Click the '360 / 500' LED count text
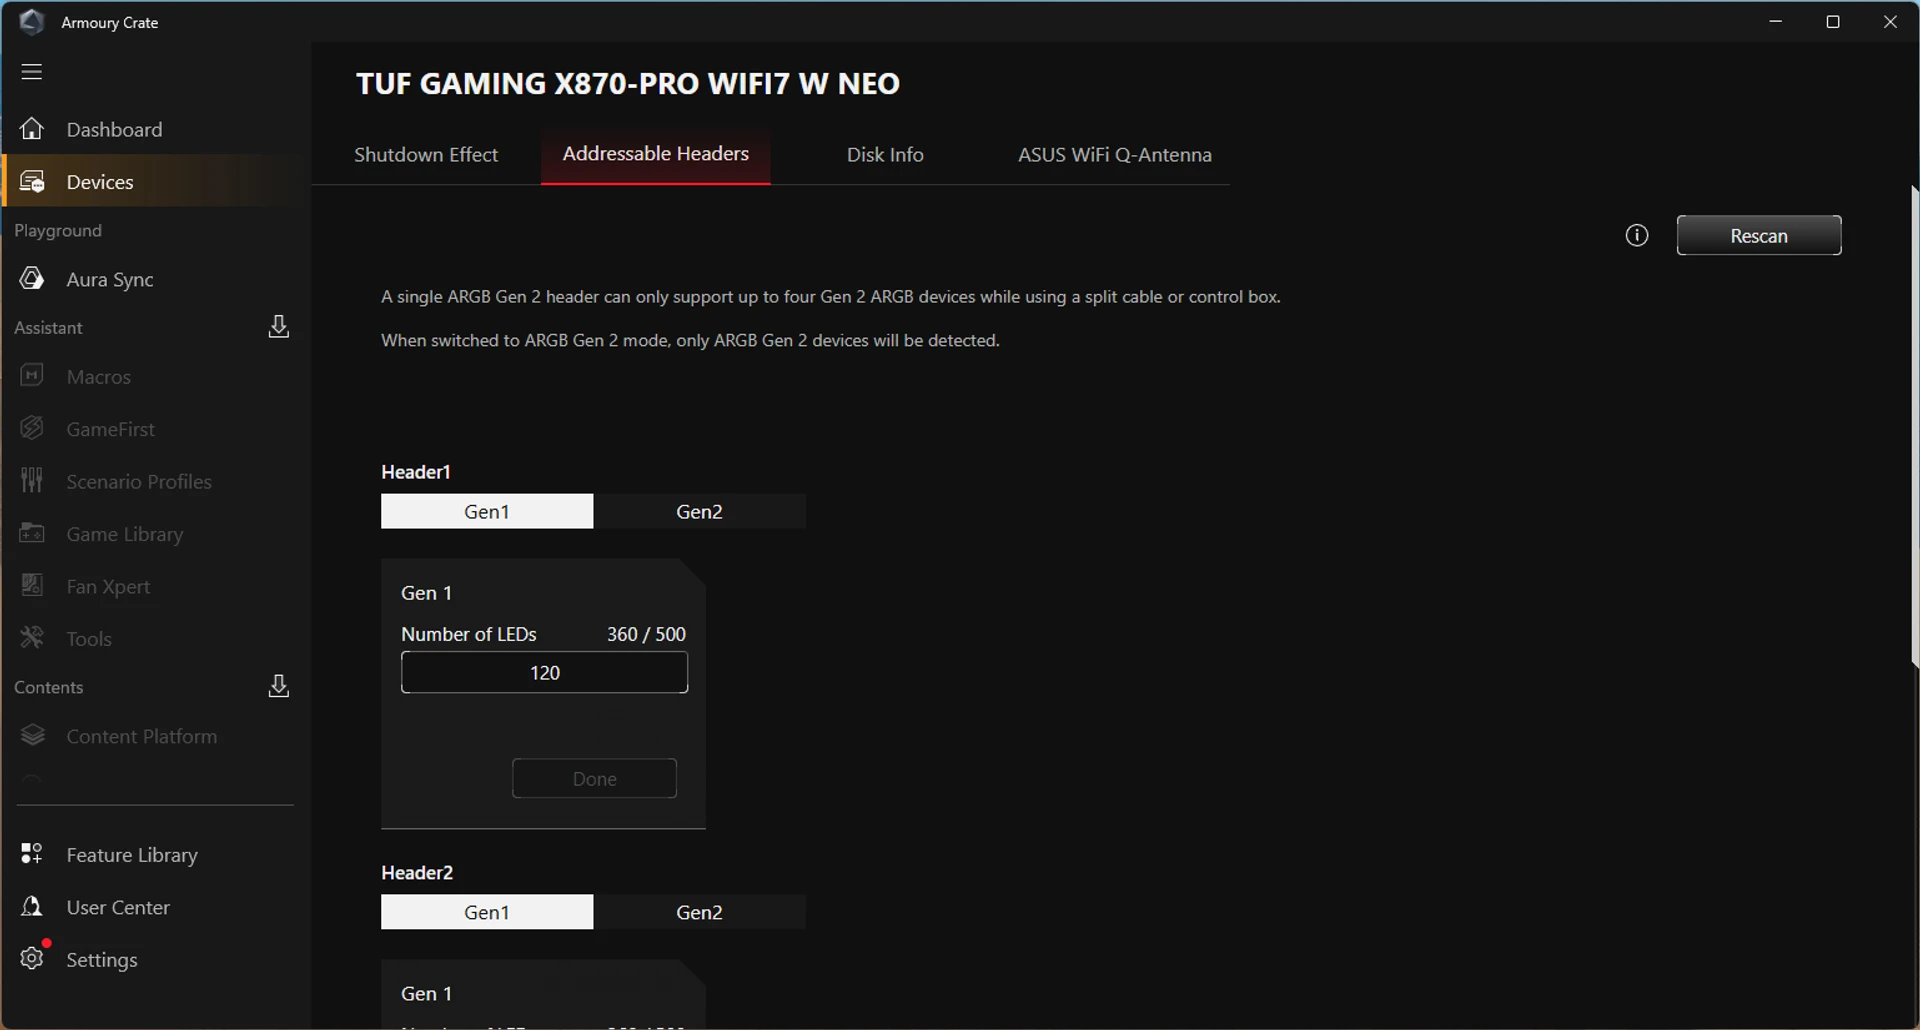Viewport: 1920px width, 1030px height. (x=646, y=634)
